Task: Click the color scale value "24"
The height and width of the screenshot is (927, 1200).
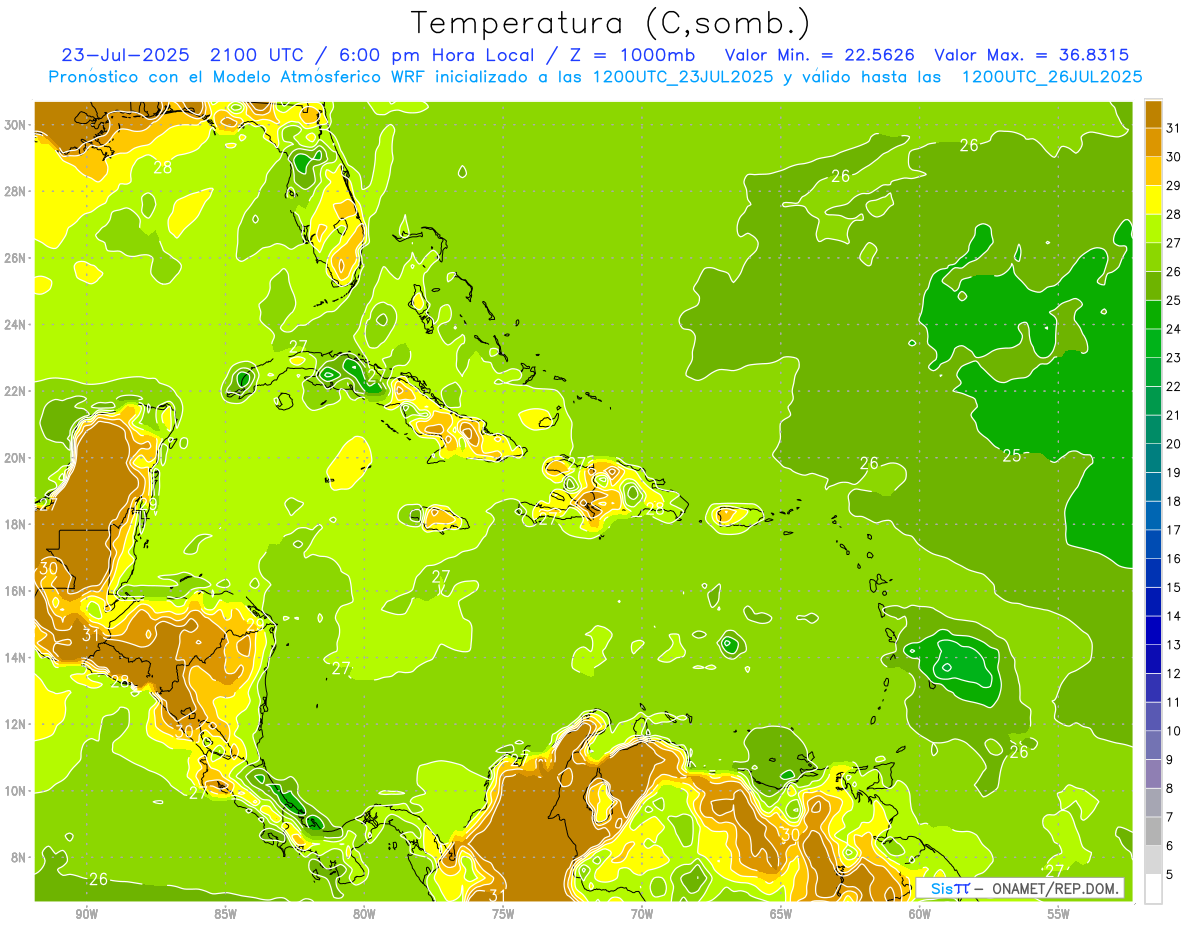Action: (x=1174, y=329)
